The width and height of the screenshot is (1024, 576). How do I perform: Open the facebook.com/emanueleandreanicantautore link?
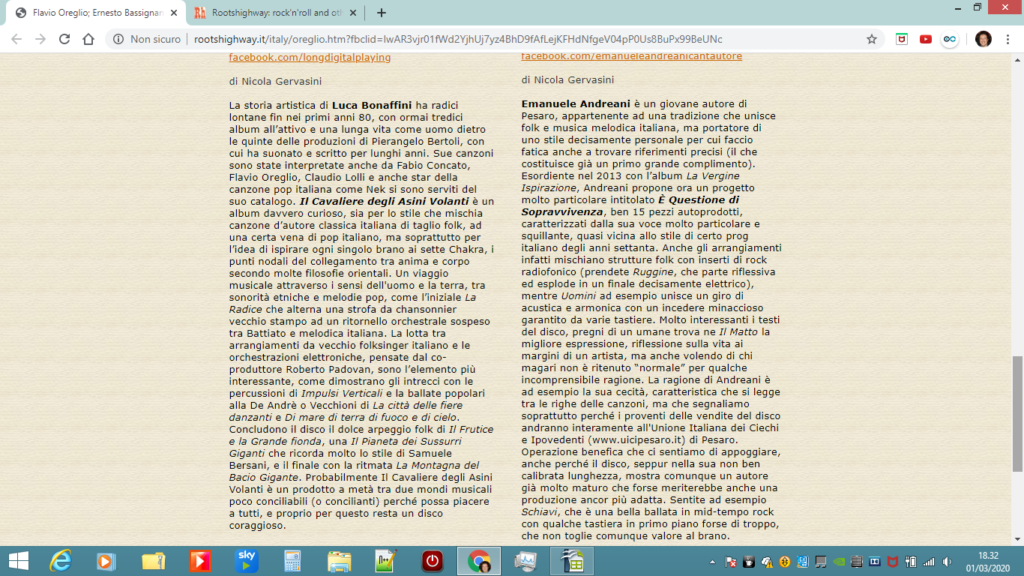click(632, 56)
